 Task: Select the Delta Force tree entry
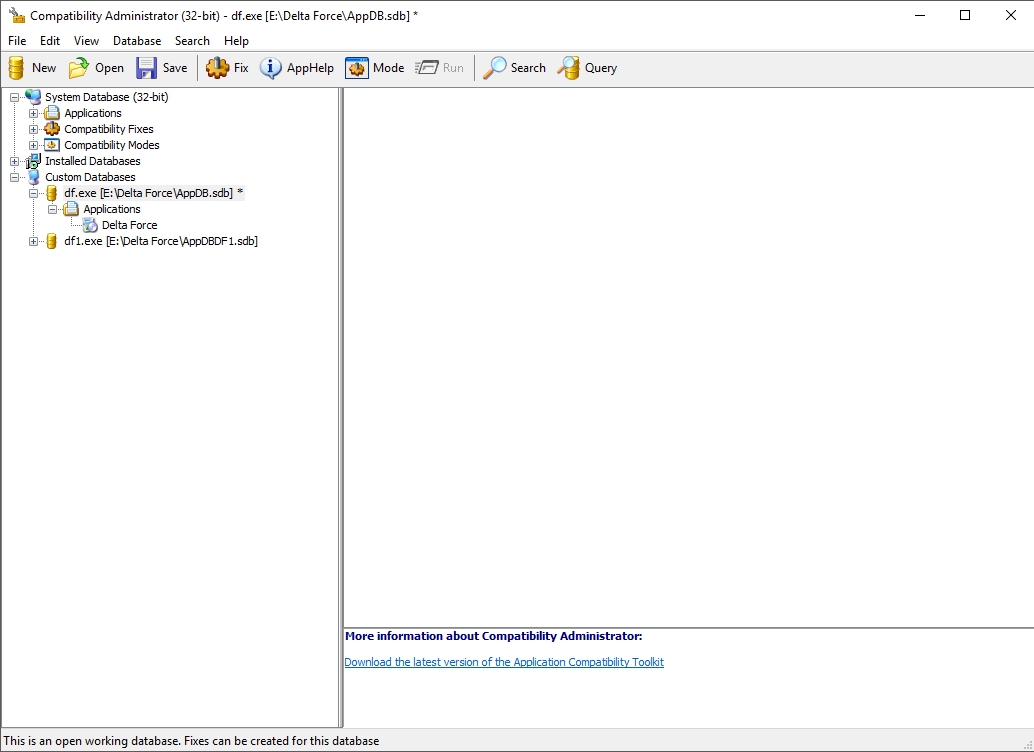click(x=129, y=225)
